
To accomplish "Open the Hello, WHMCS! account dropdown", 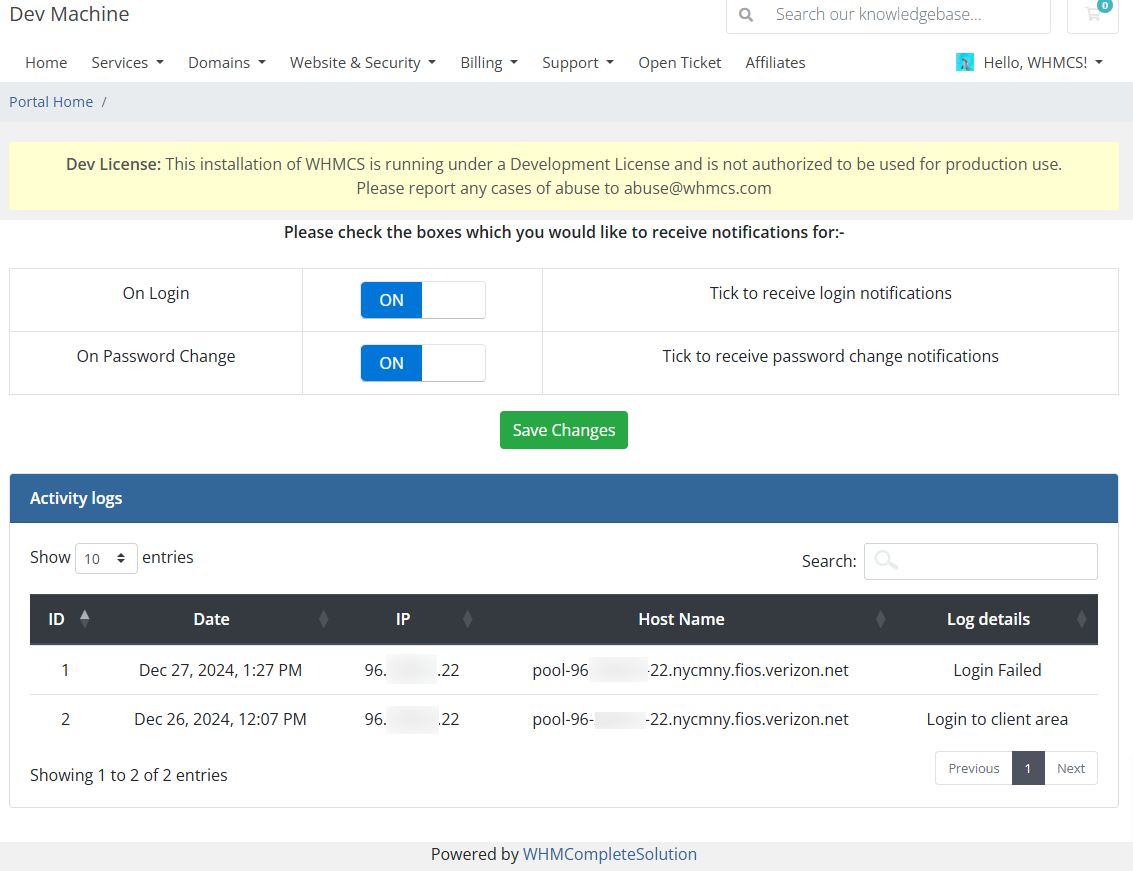I will [x=1043, y=63].
